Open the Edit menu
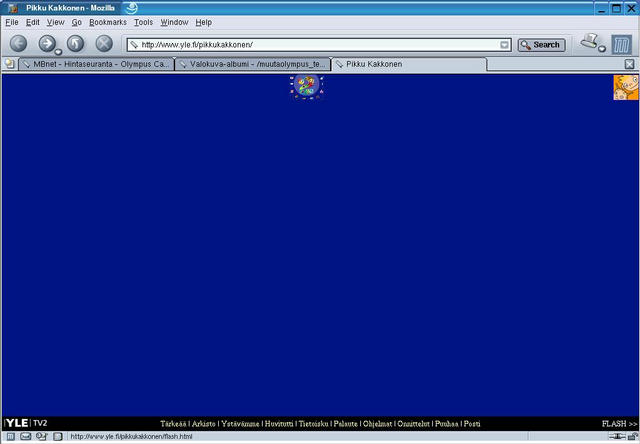The image size is (640, 444). point(33,22)
